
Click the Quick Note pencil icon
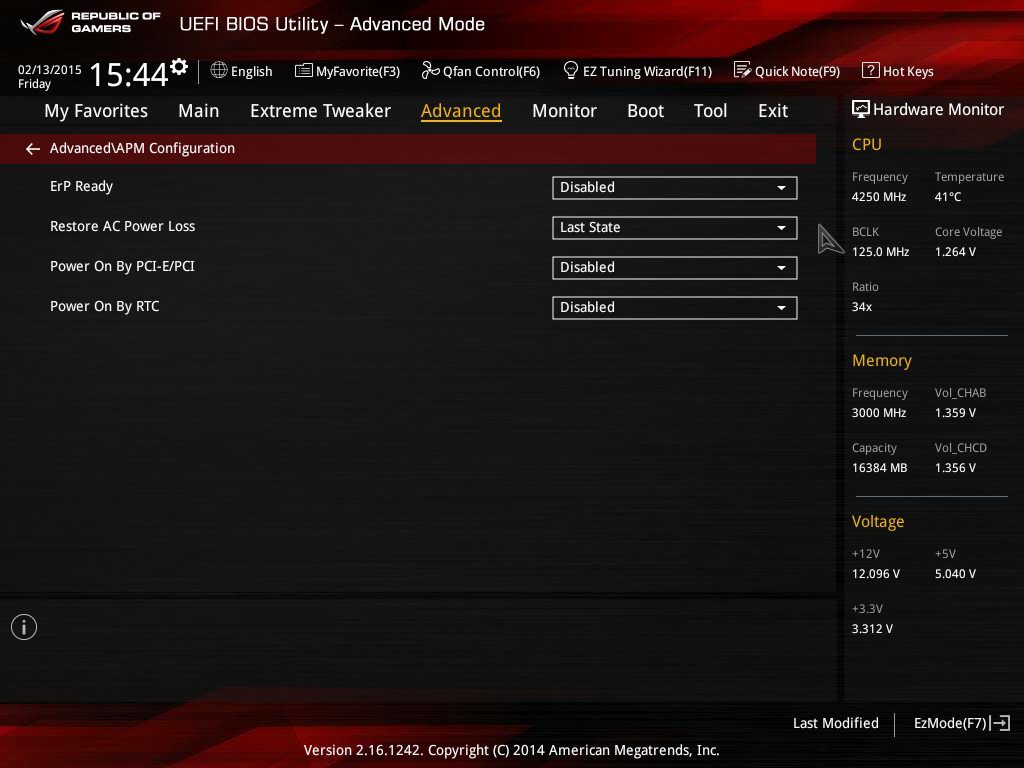743,70
